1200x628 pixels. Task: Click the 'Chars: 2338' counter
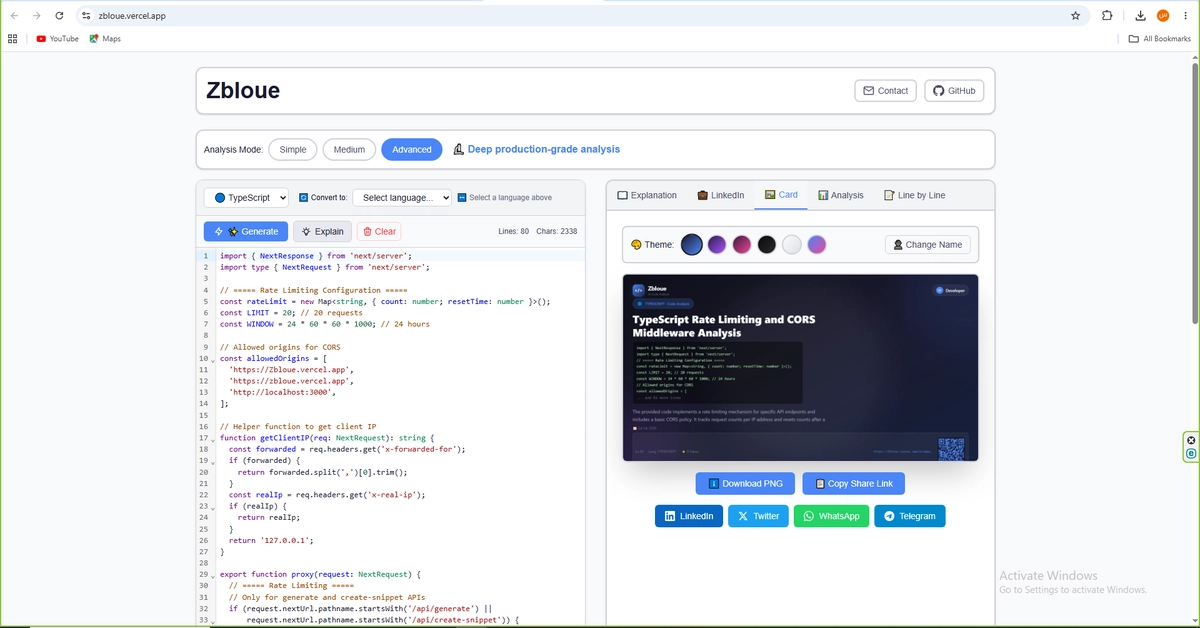click(x=557, y=231)
